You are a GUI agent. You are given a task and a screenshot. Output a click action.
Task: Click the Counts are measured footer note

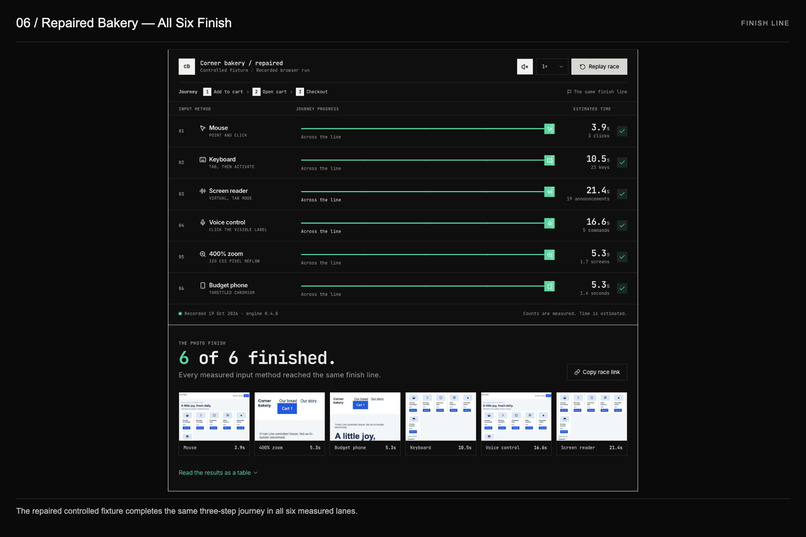point(575,313)
